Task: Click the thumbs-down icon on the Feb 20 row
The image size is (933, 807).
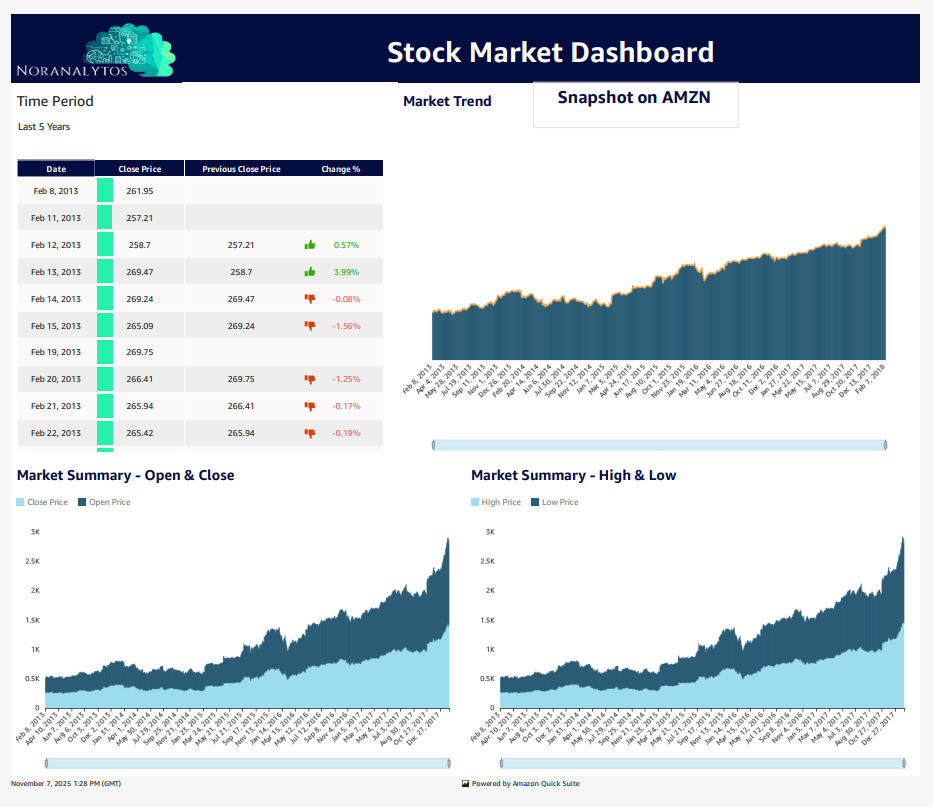Action: [310, 379]
